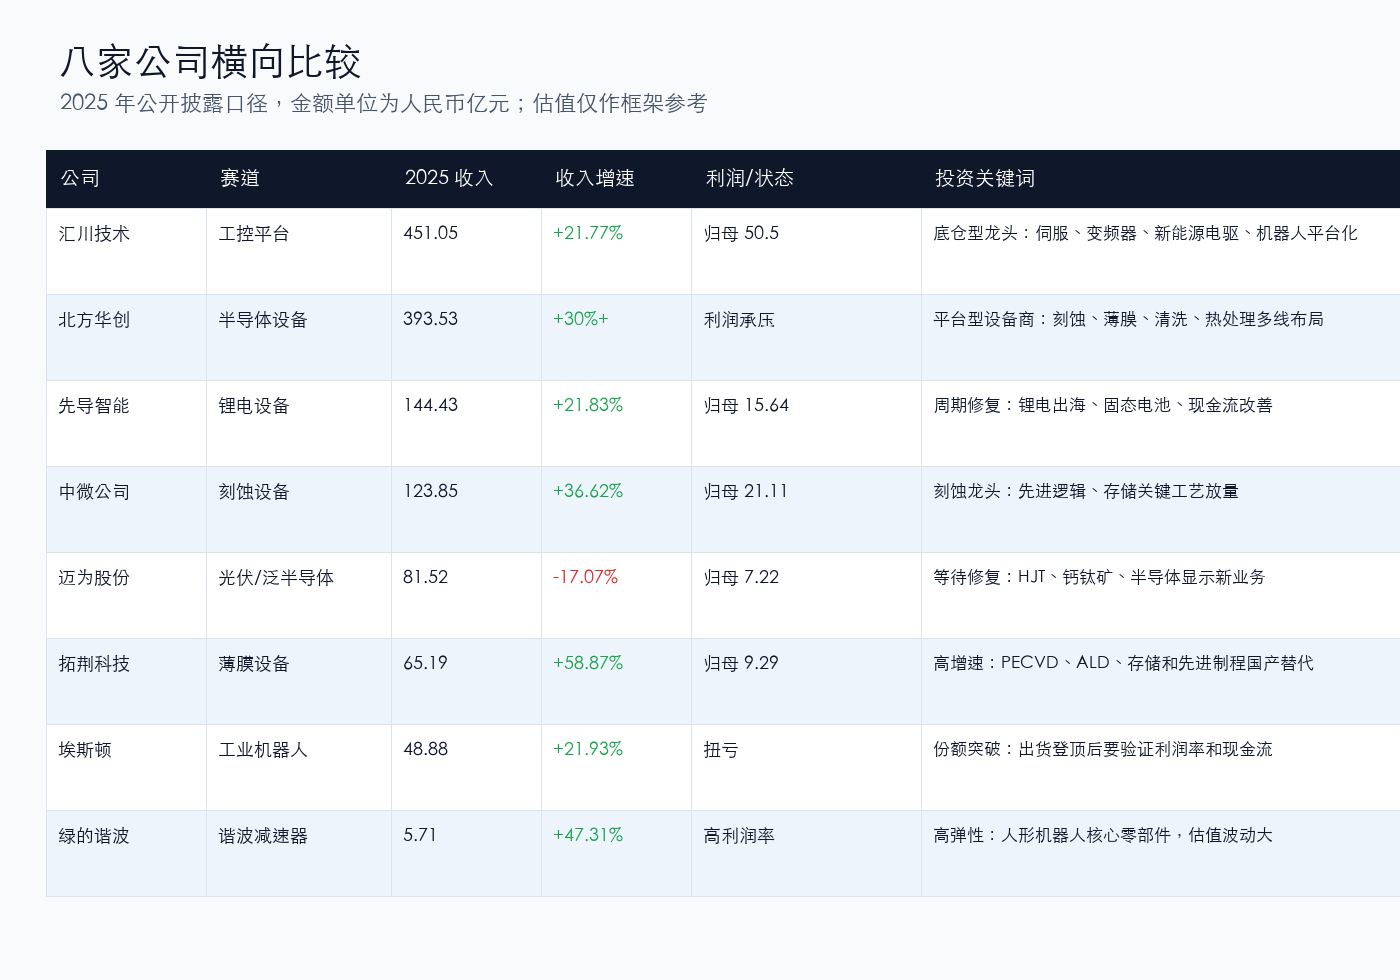
Task: Click the revenue value 65.19
Action: pos(426,663)
